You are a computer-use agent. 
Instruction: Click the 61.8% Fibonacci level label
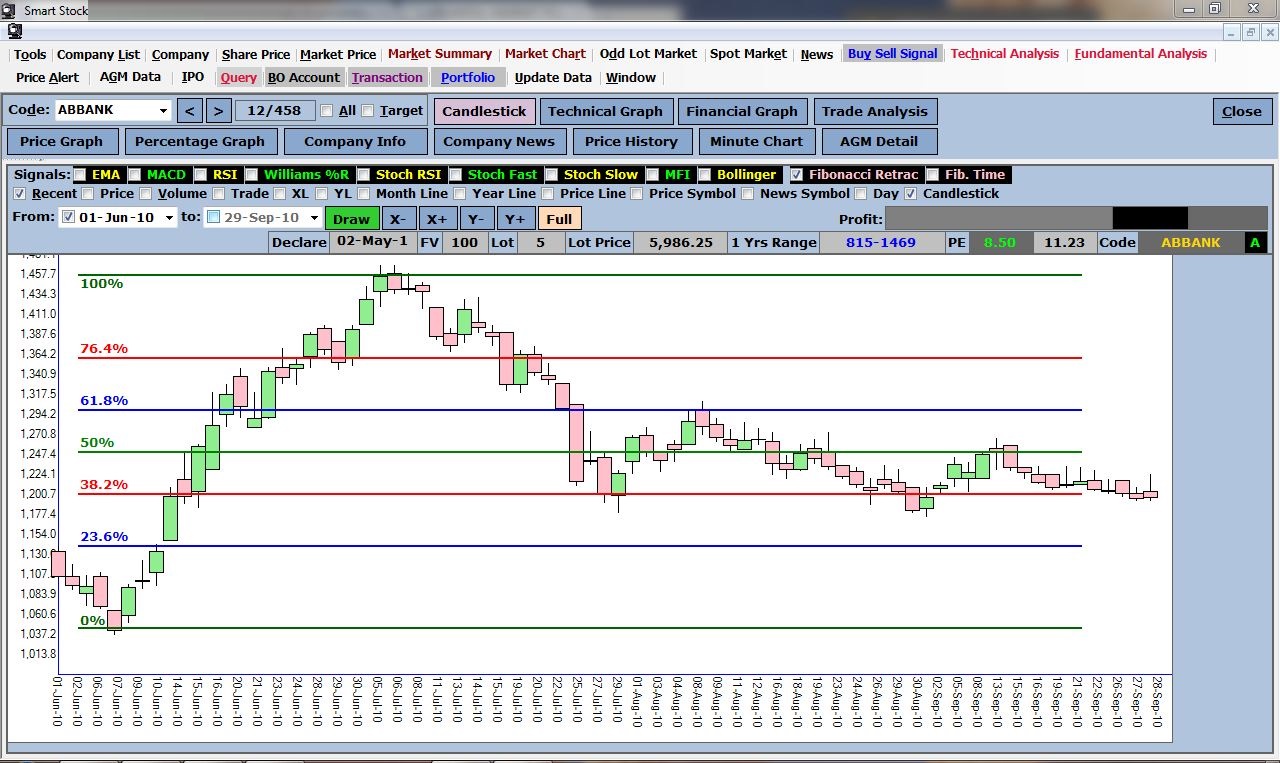[104, 400]
